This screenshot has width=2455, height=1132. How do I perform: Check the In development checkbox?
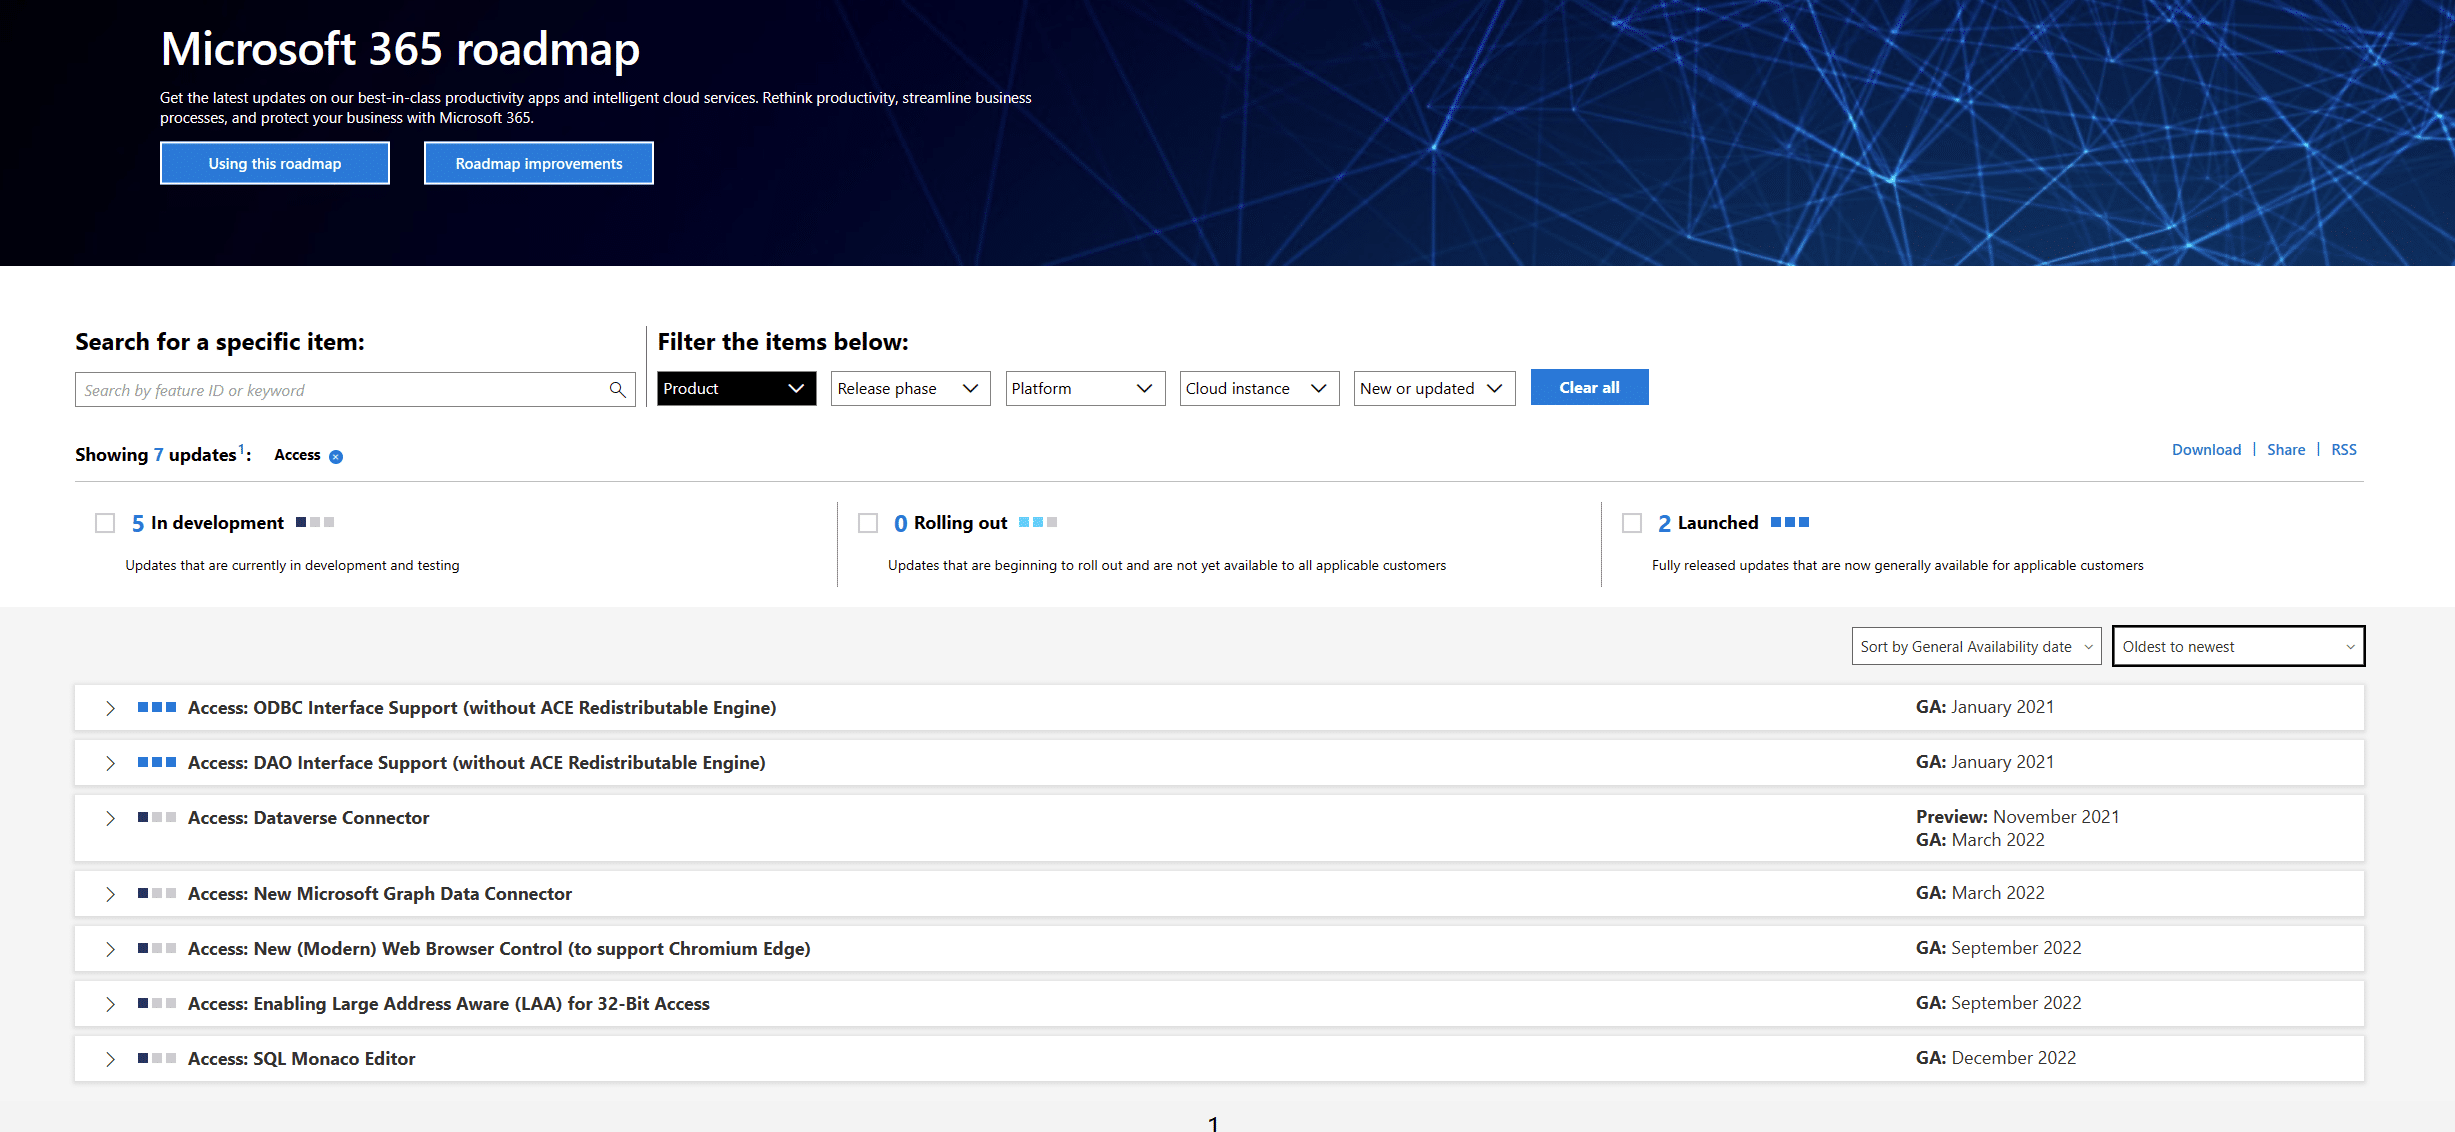(105, 523)
